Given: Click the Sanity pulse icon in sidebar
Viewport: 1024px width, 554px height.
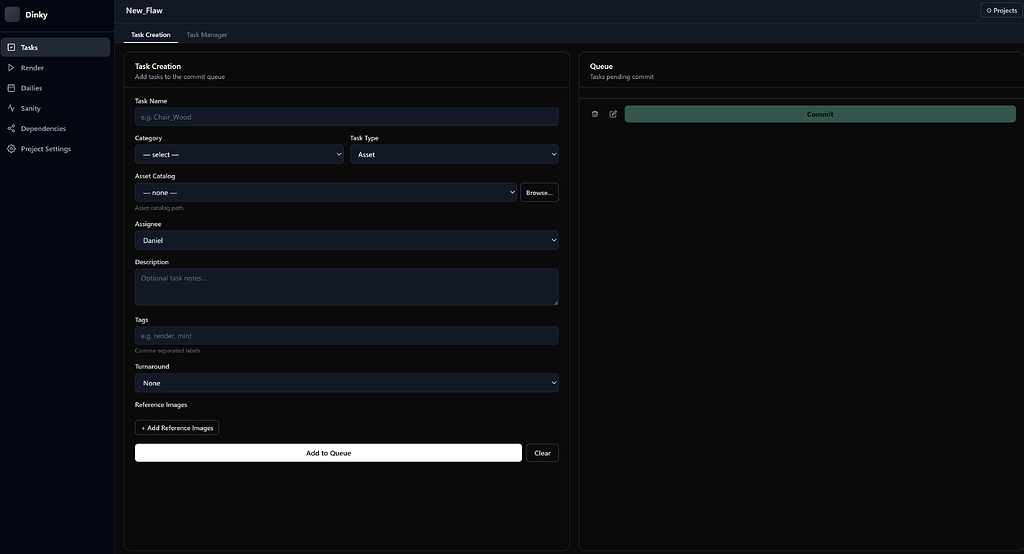Looking at the screenshot, I should (11, 108).
